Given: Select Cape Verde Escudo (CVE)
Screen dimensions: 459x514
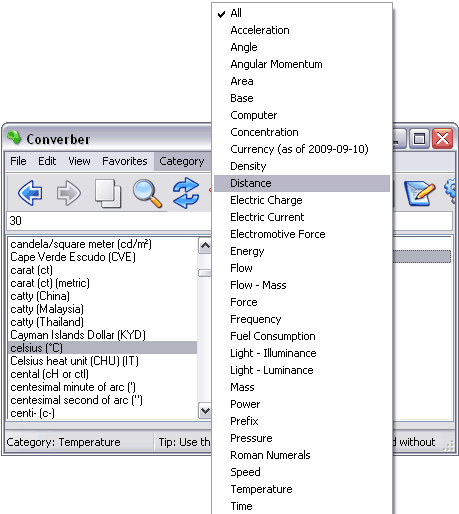Looking at the screenshot, I should coord(102,257).
